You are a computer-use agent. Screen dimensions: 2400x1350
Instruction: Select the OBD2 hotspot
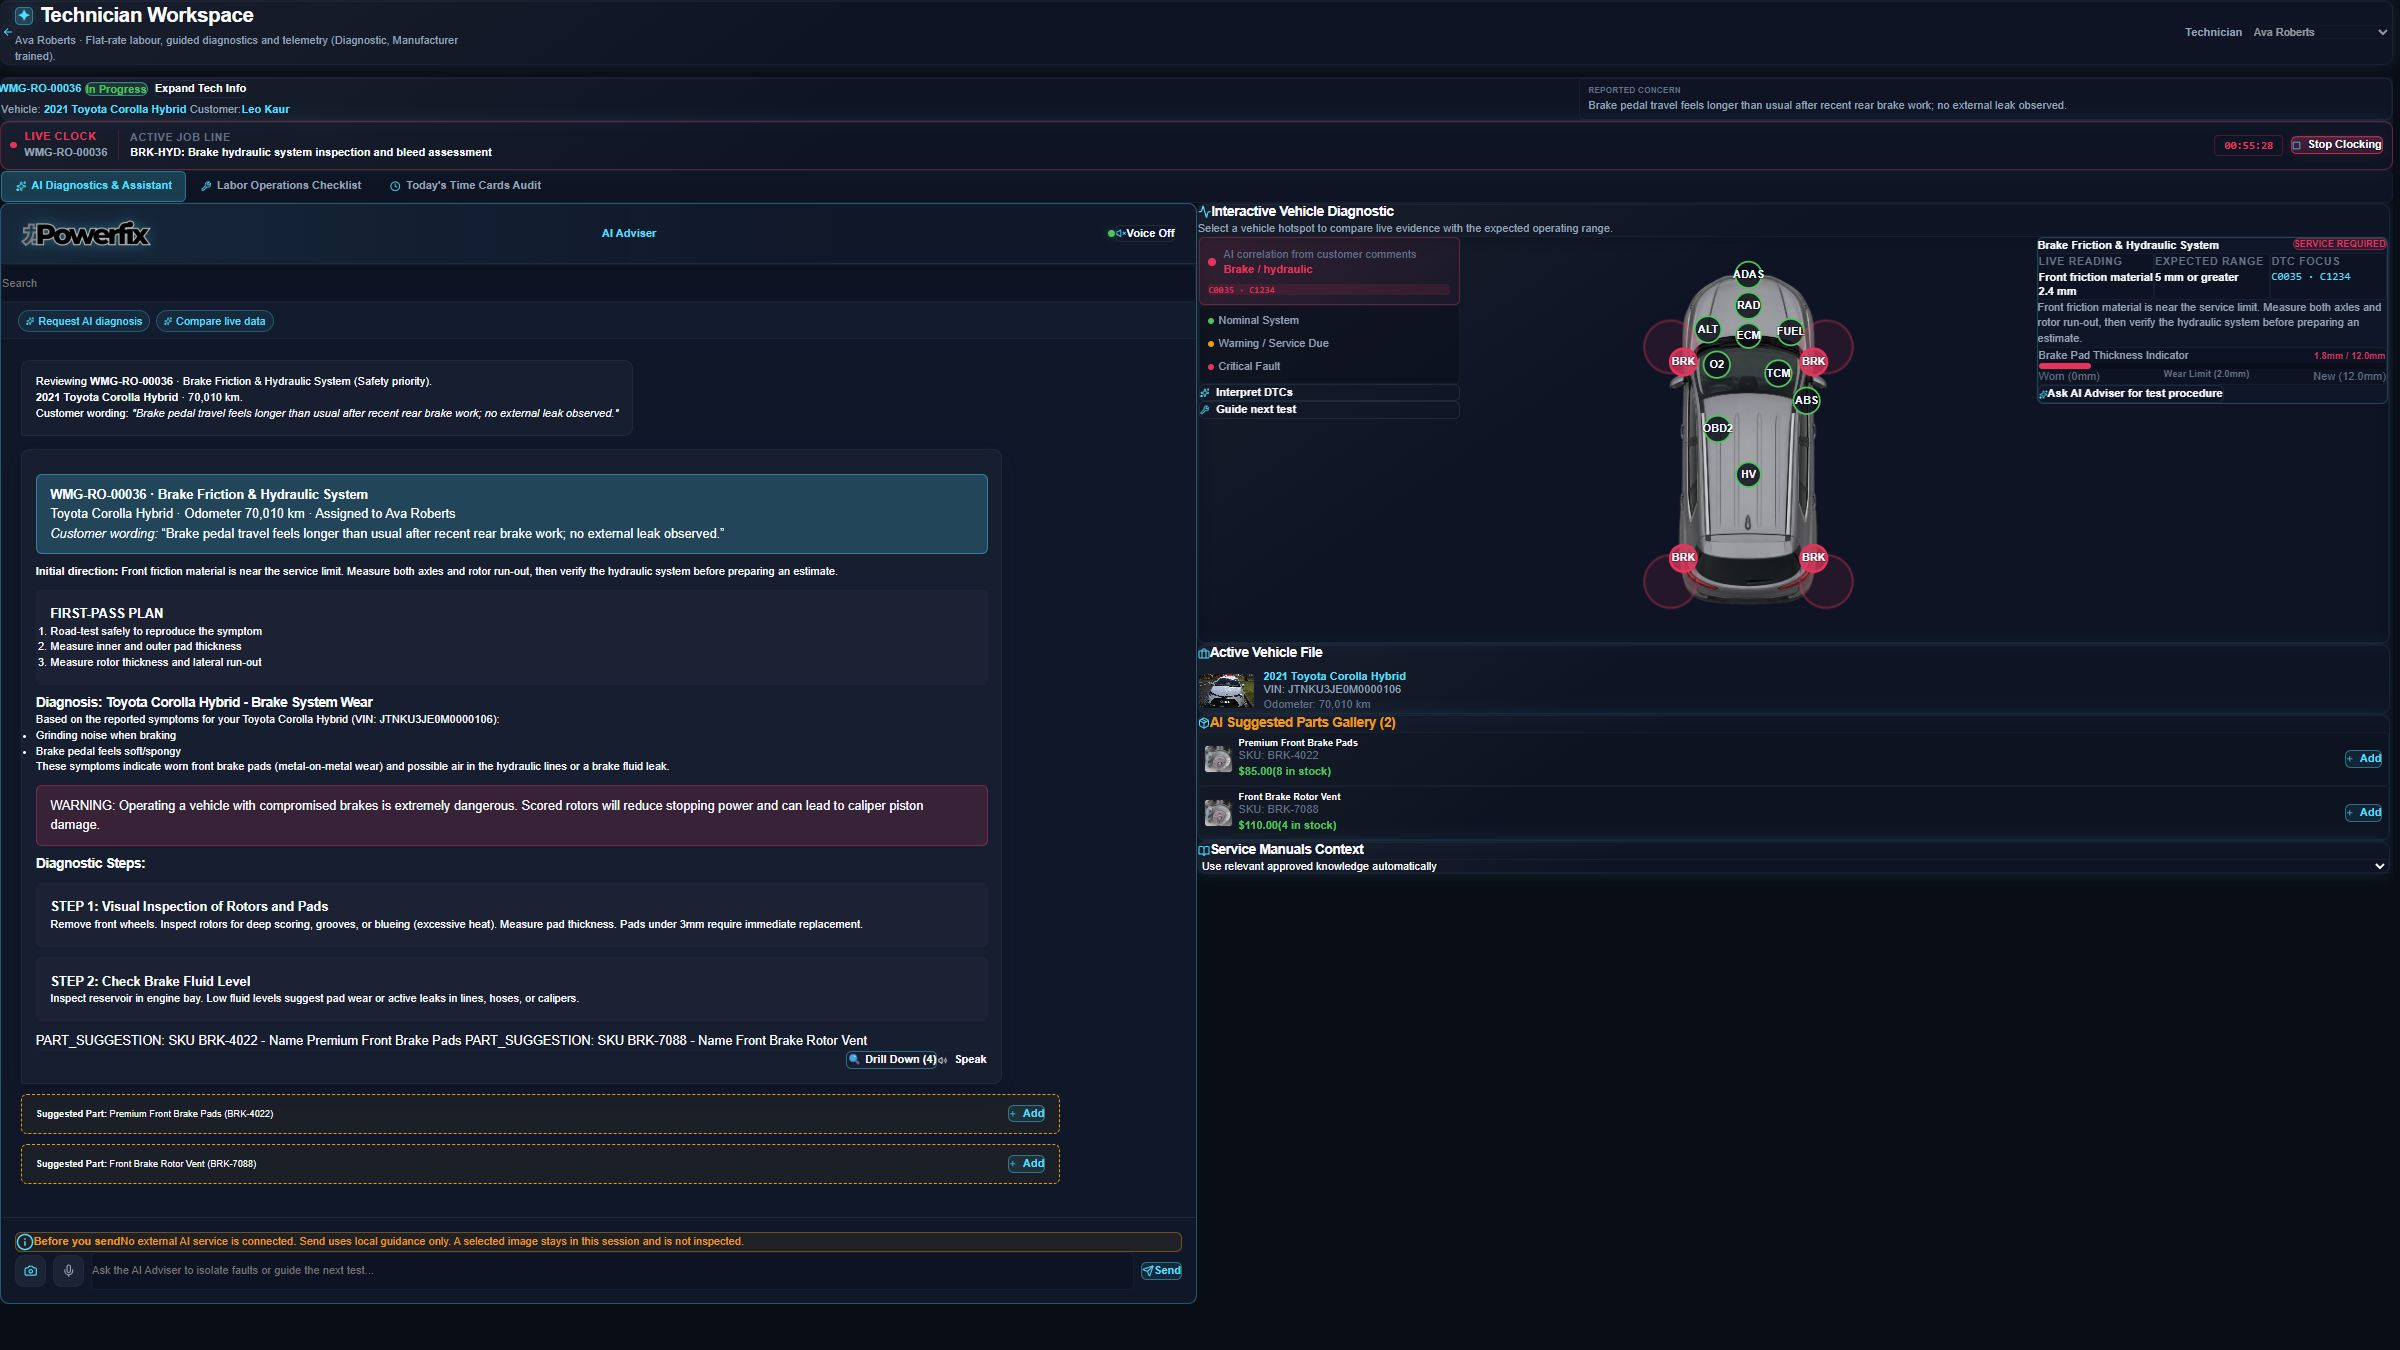tap(1717, 428)
